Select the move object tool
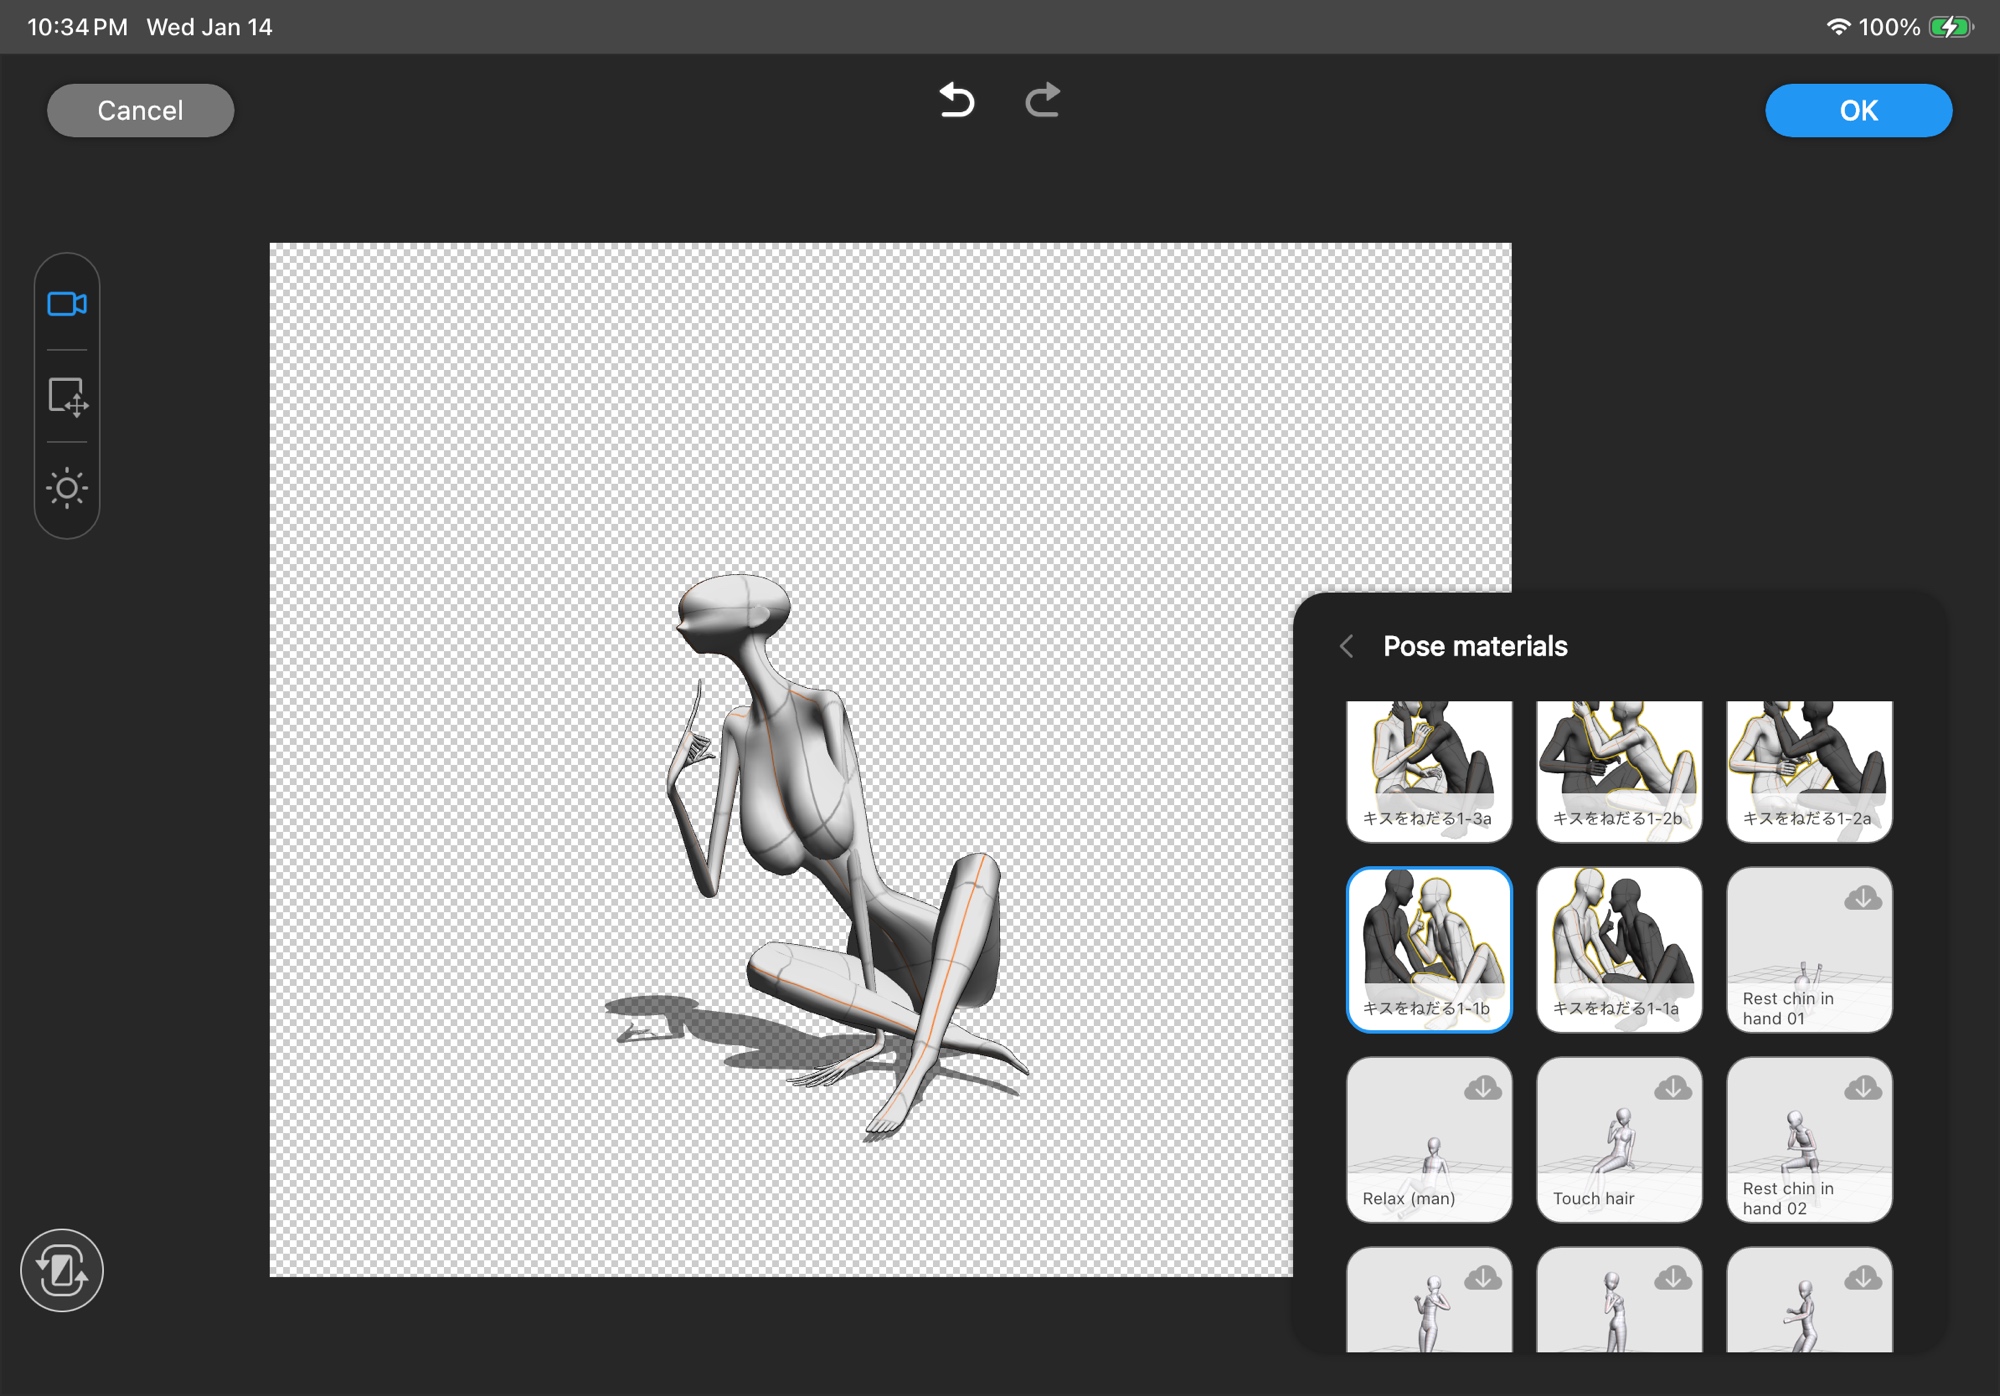Viewport: 2000px width, 1396px height. 67,397
